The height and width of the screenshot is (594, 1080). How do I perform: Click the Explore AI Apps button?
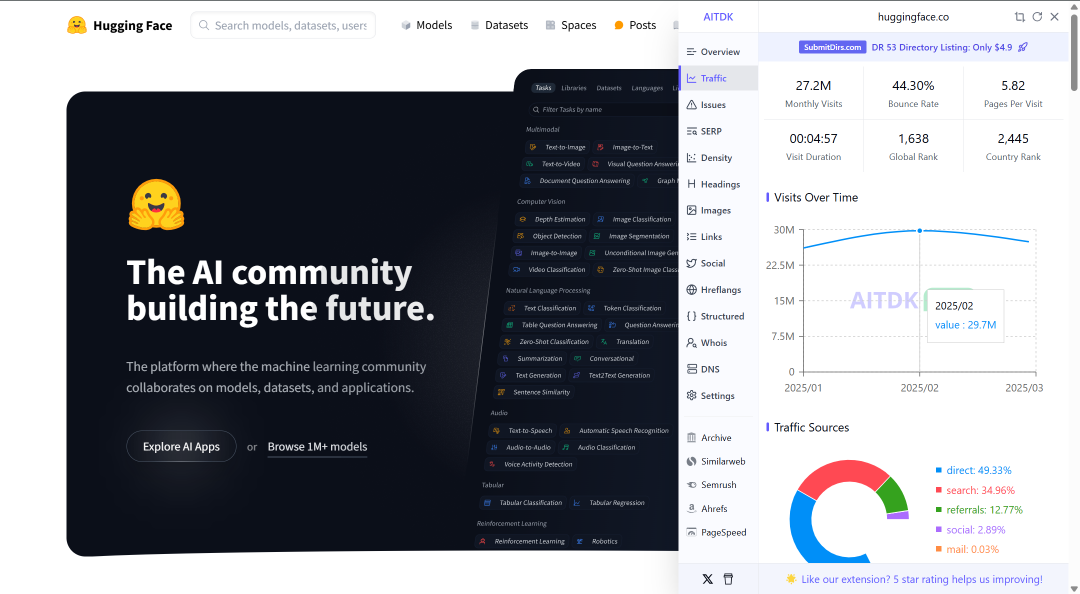(181, 447)
